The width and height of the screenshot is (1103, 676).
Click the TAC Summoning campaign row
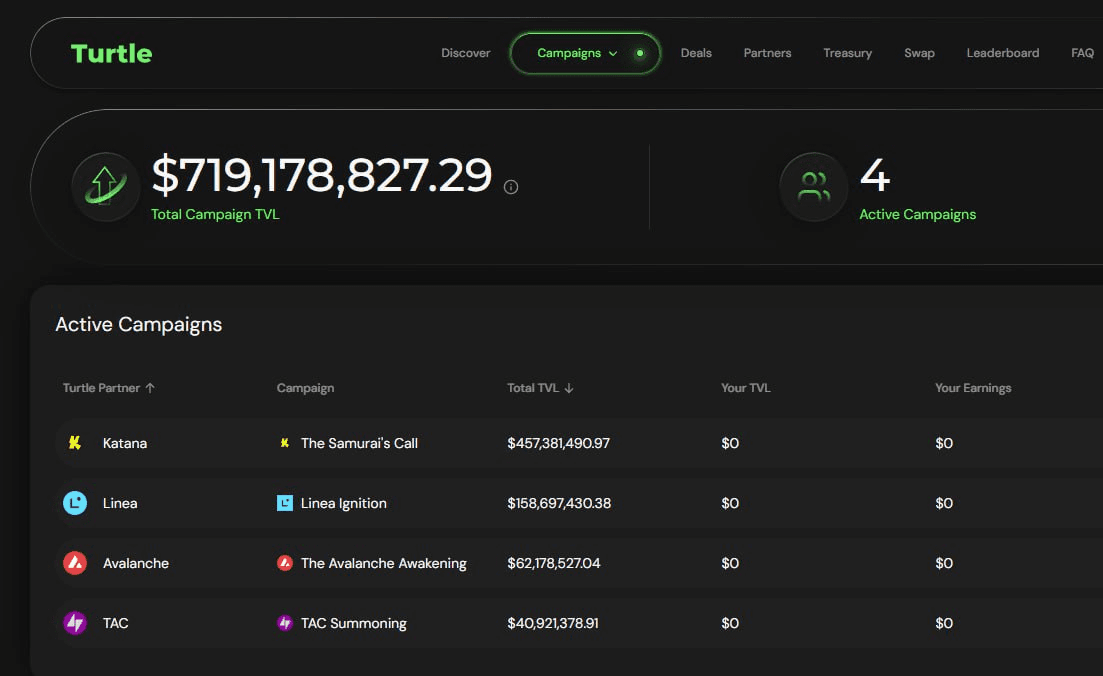353,623
